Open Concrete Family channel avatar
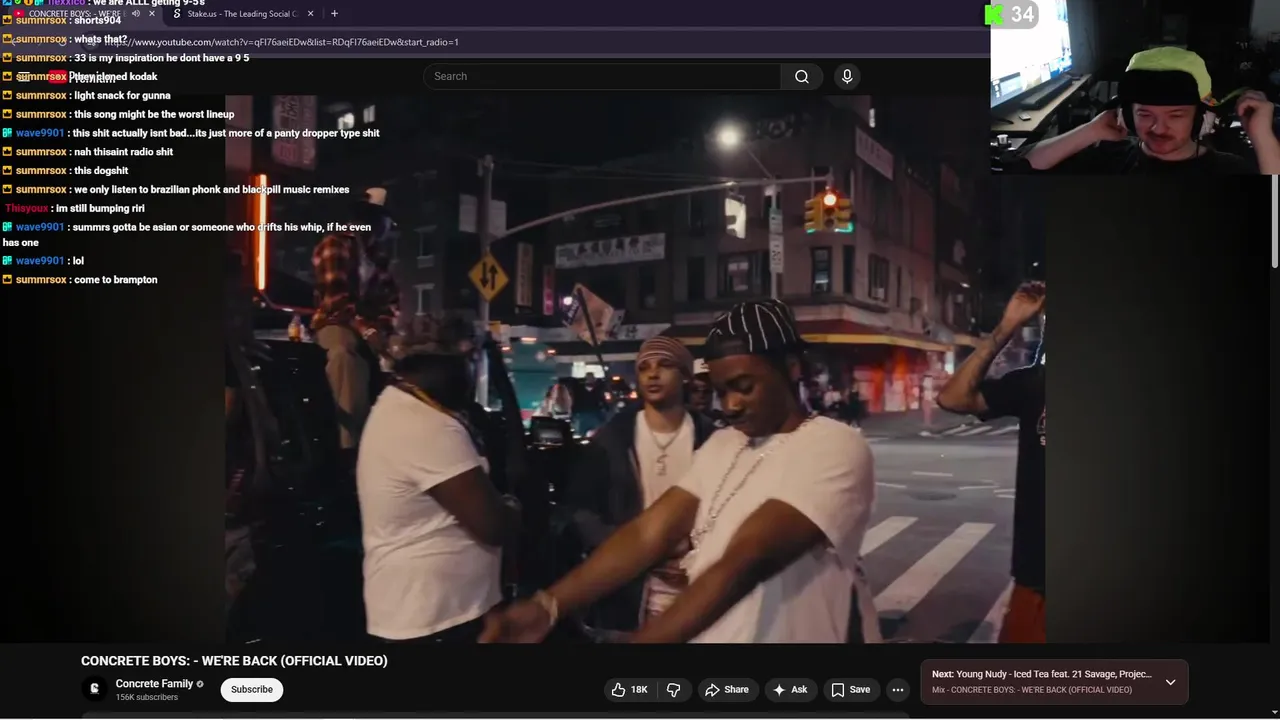 (x=94, y=689)
